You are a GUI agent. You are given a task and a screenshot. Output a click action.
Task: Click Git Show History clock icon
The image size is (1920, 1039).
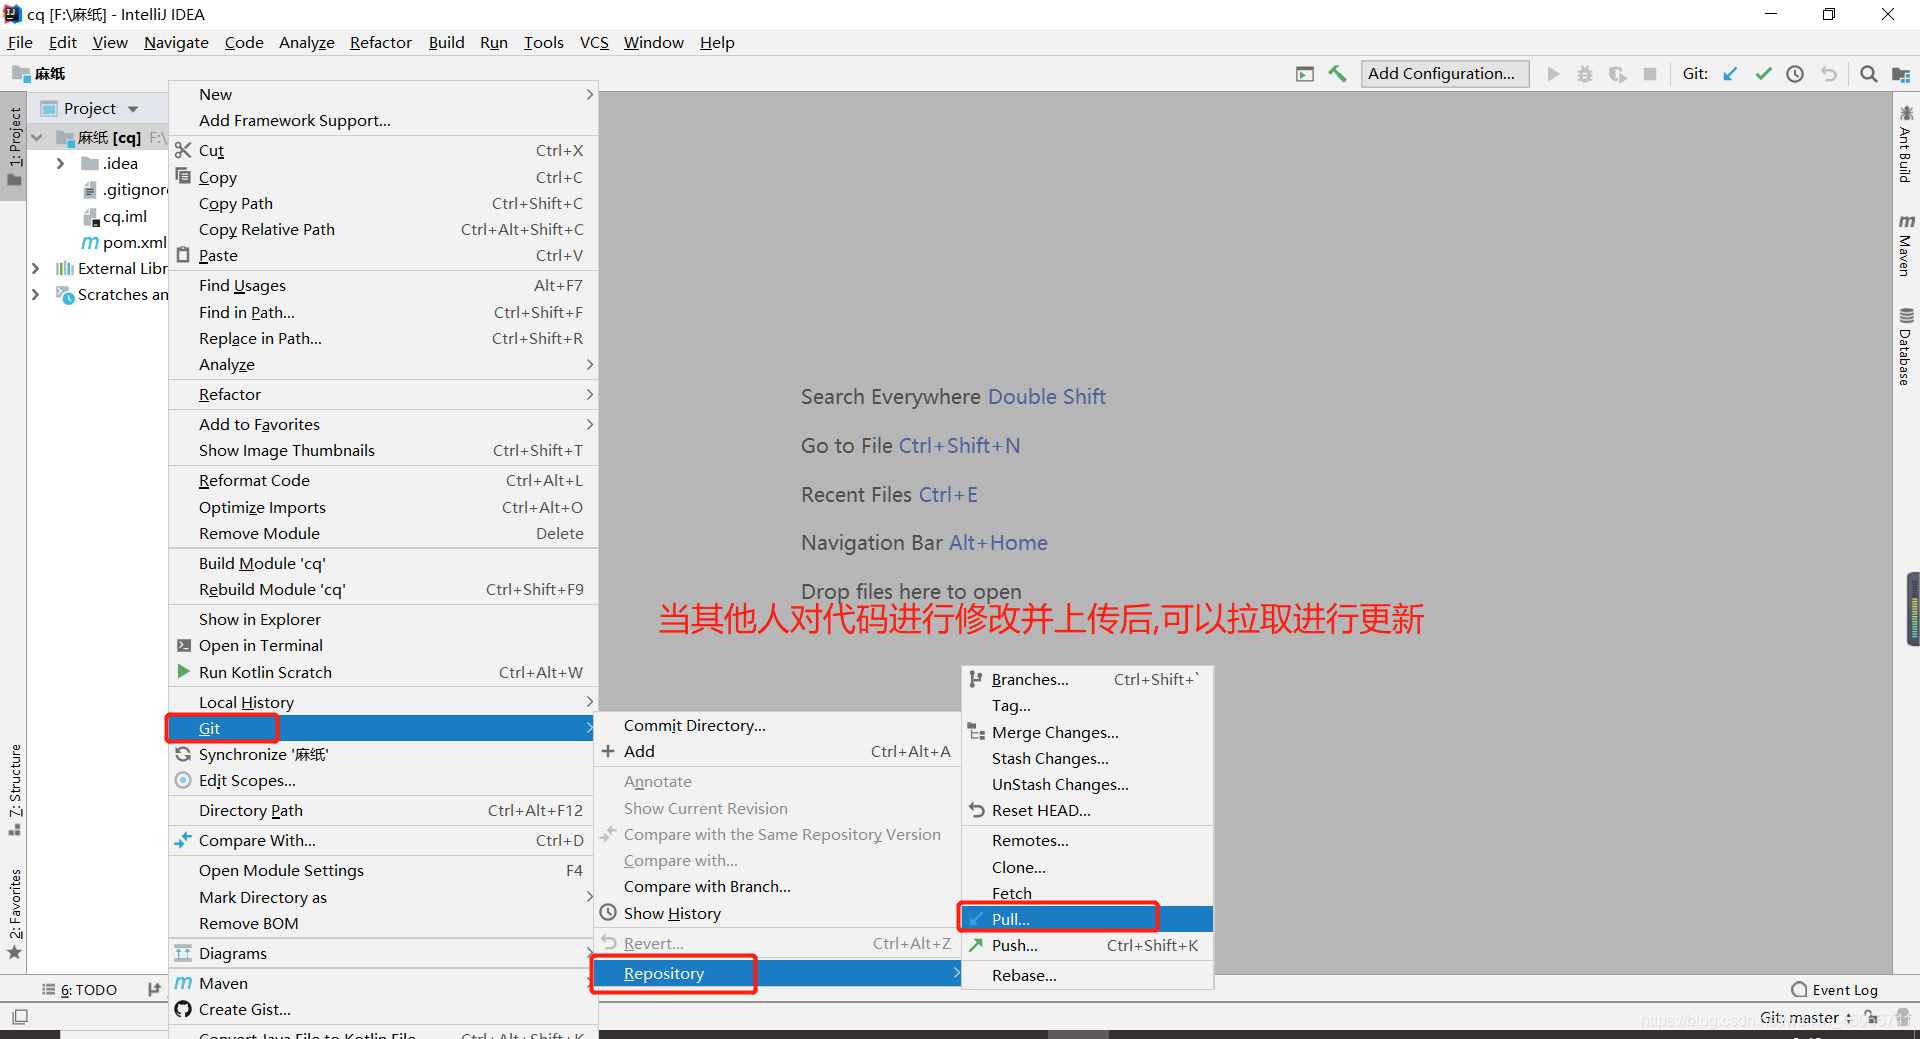click(x=1795, y=74)
